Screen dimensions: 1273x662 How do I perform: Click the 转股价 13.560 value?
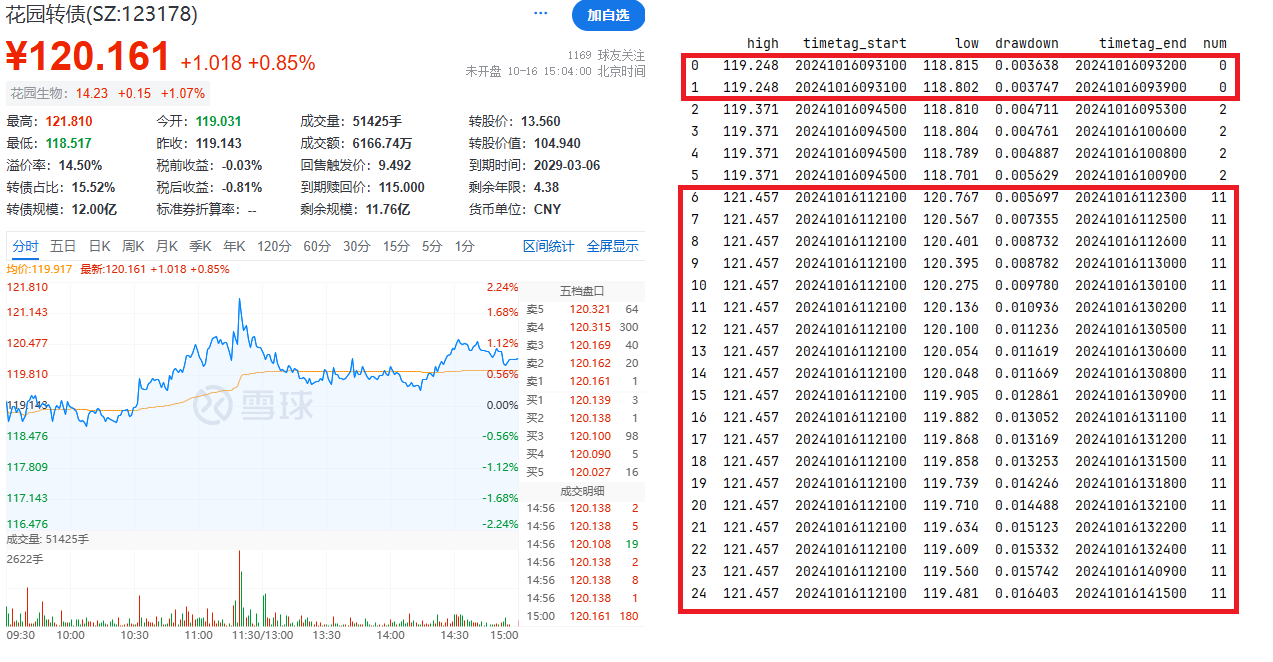tap(540, 120)
